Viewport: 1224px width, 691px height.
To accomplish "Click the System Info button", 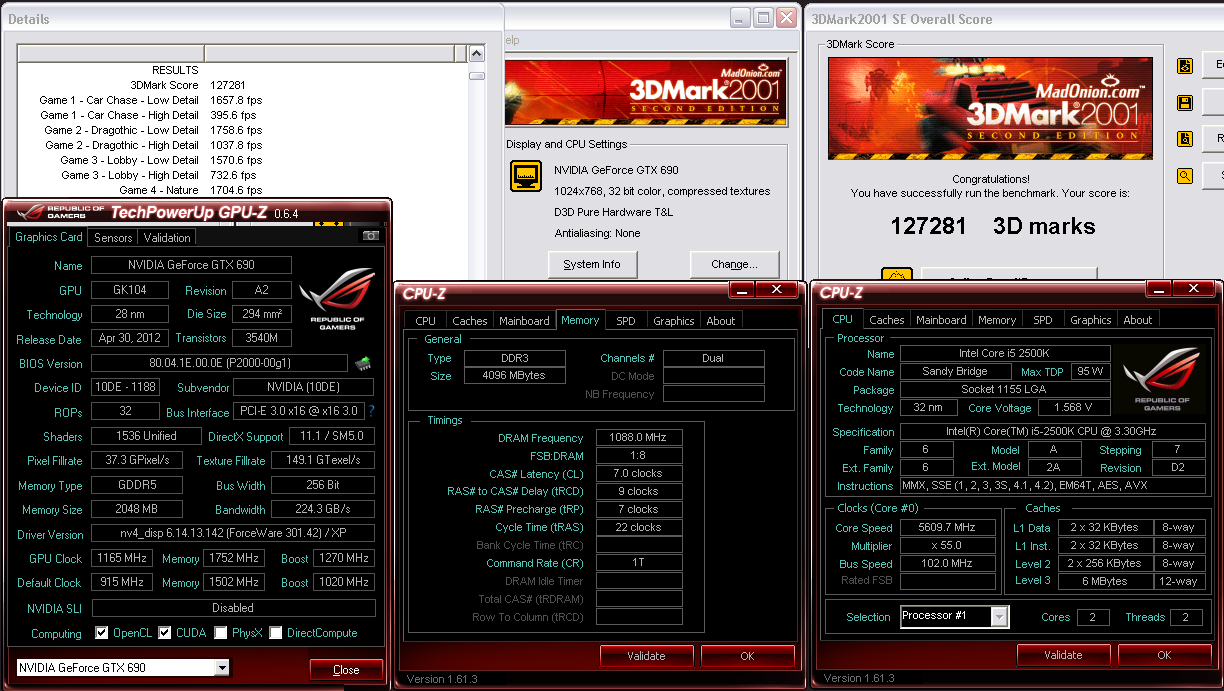I will click(x=592, y=264).
